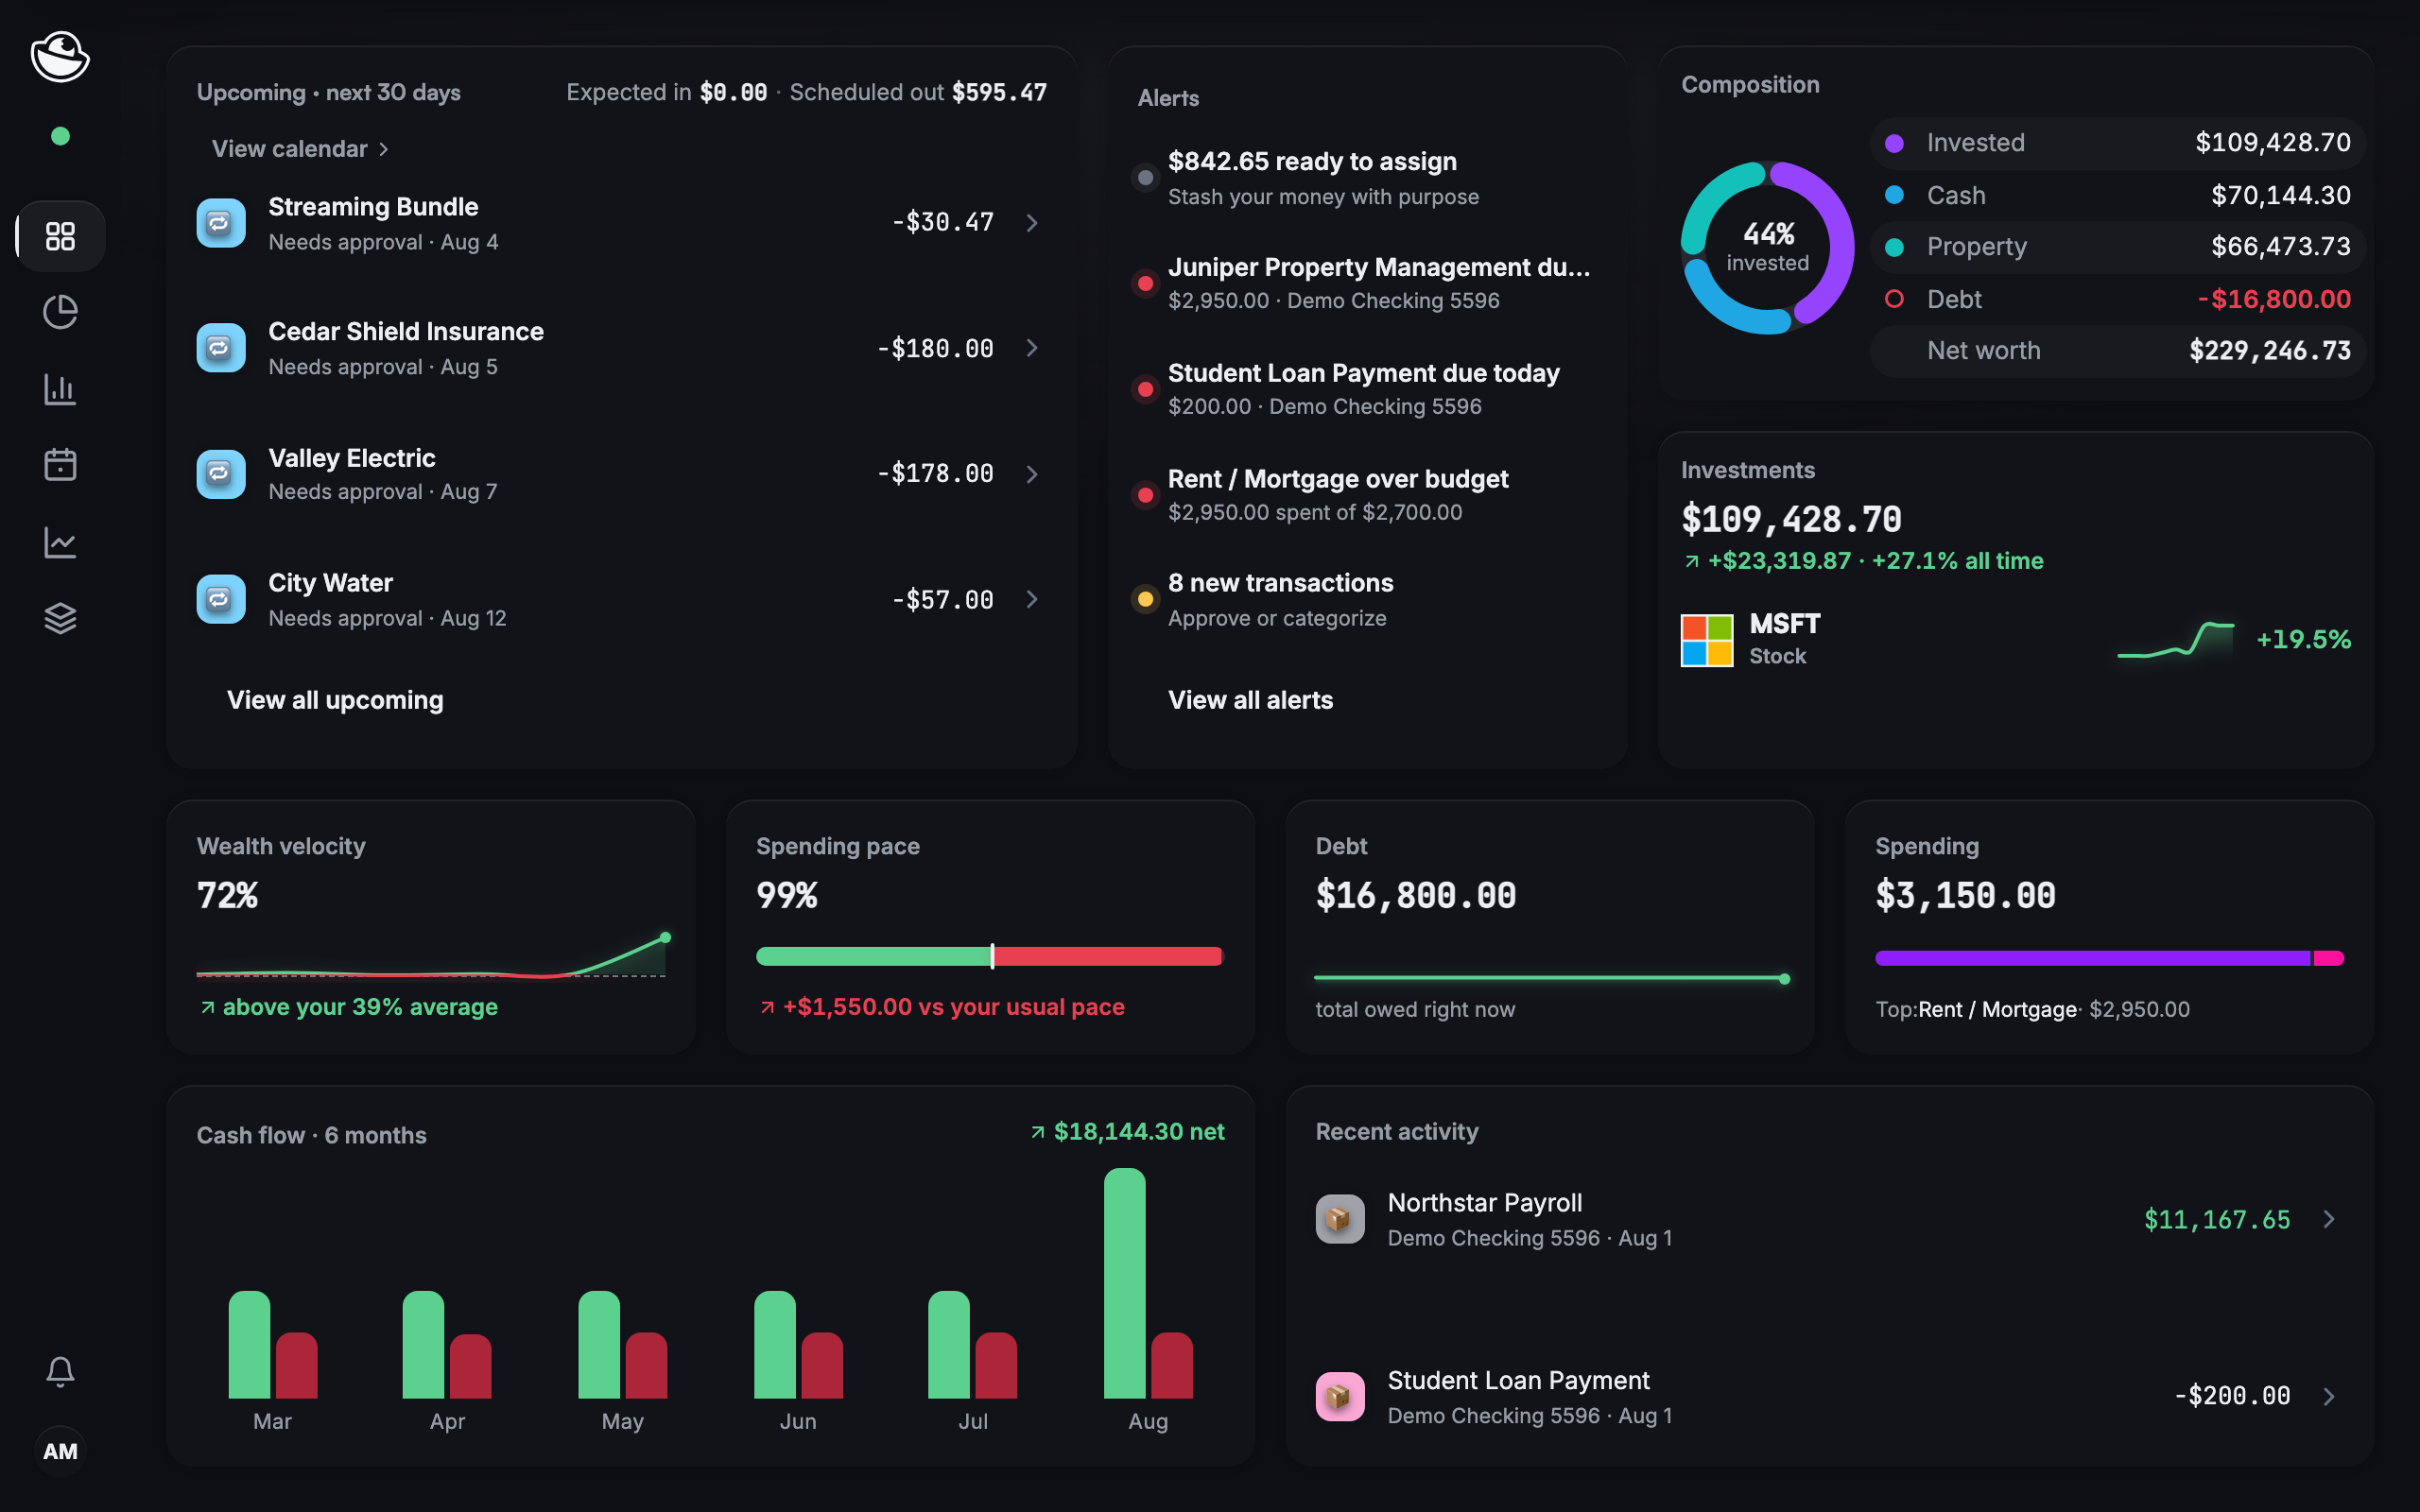Expand the Cedar Shield Insurance chevron
This screenshot has width=2420, height=1512.
click(1032, 348)
